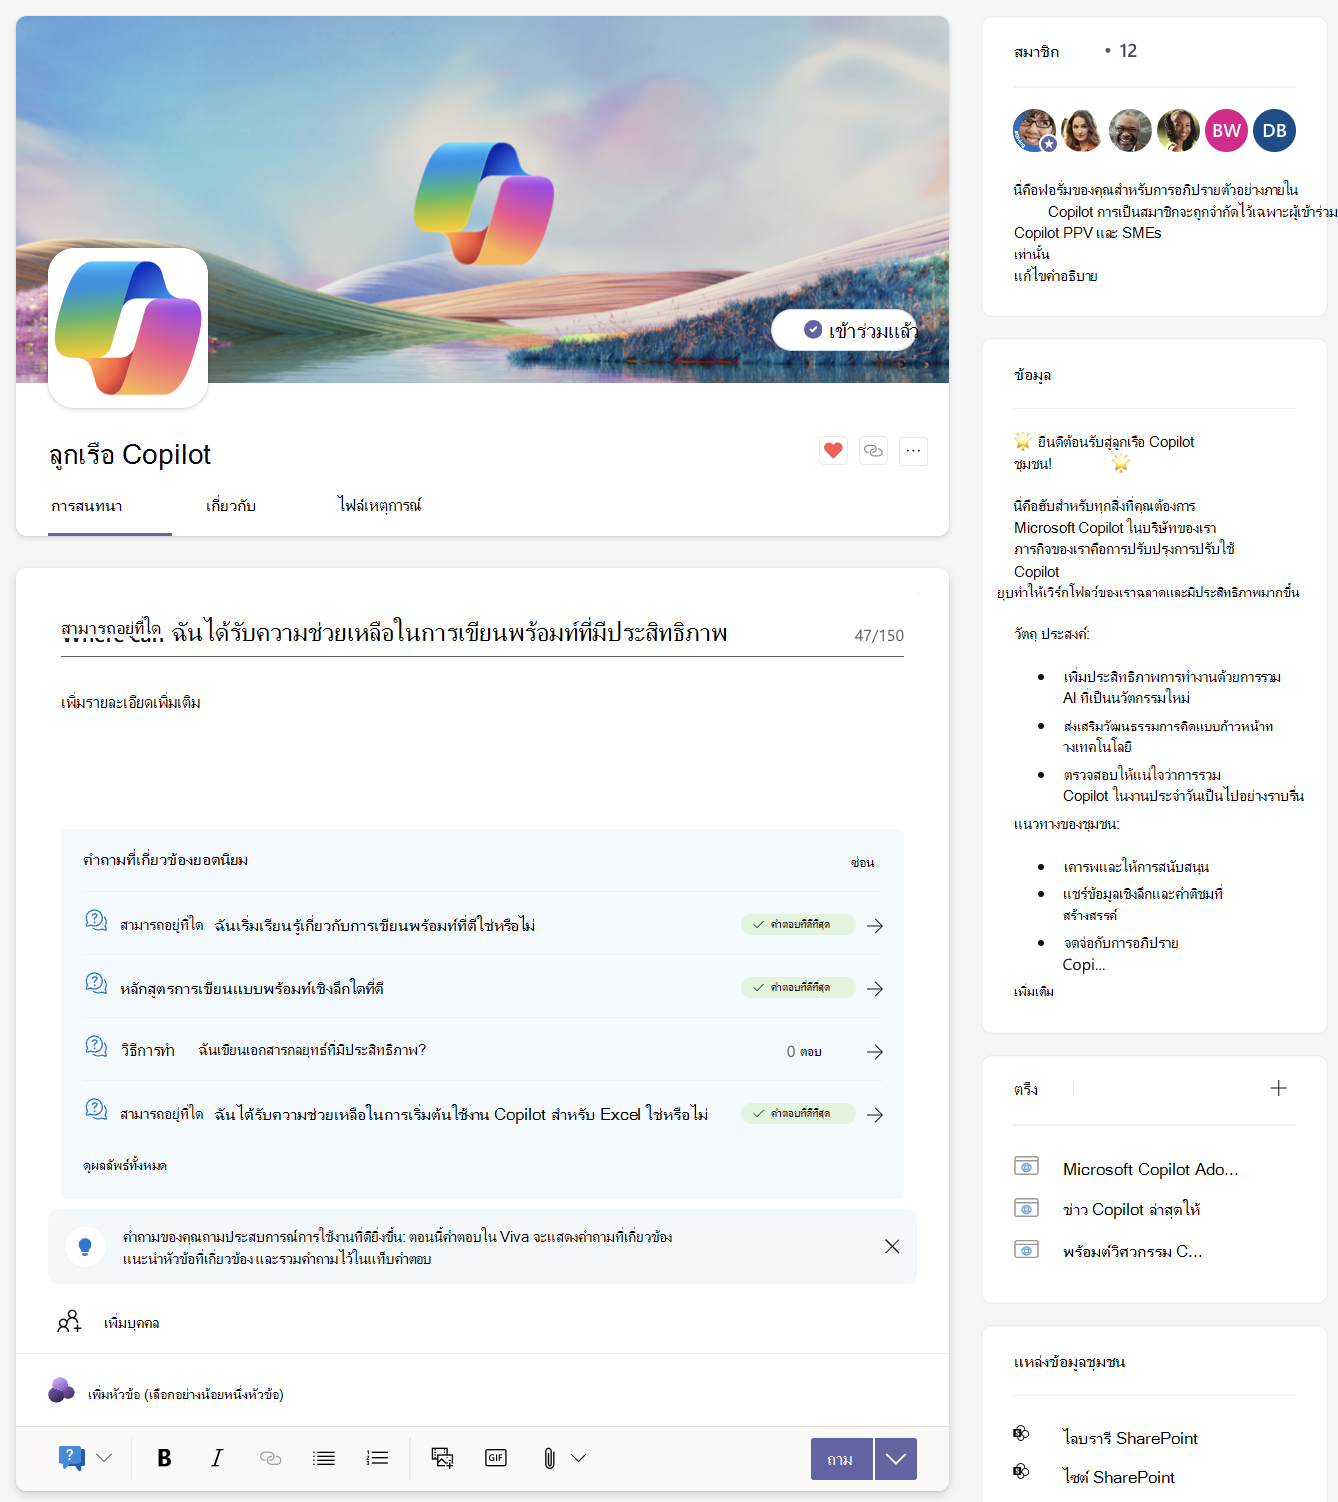
Task: Expand the ask button dropdown arrow
Action: (x=896, y=1459)
